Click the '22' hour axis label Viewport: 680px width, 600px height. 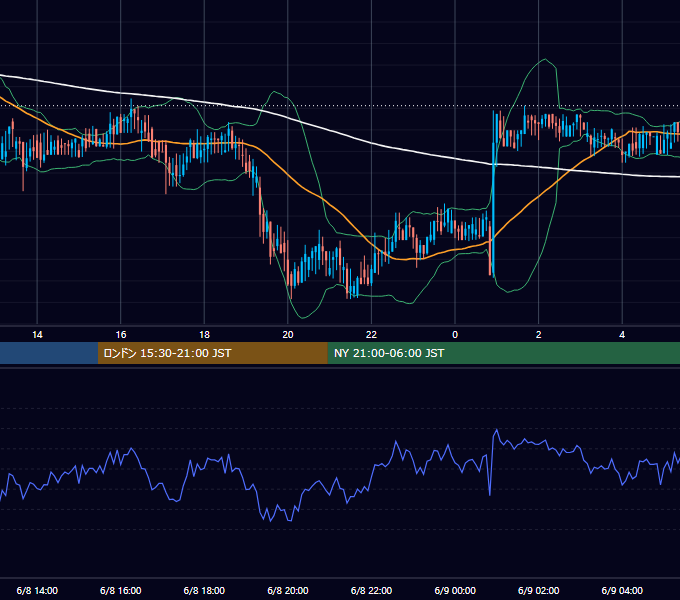371,335
